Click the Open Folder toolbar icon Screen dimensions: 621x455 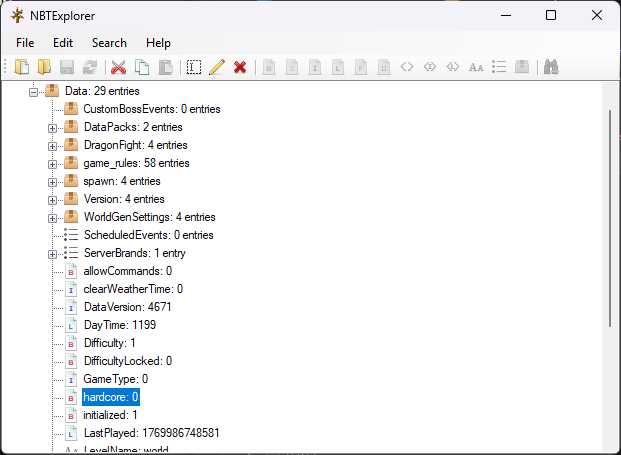pos(45,67)
